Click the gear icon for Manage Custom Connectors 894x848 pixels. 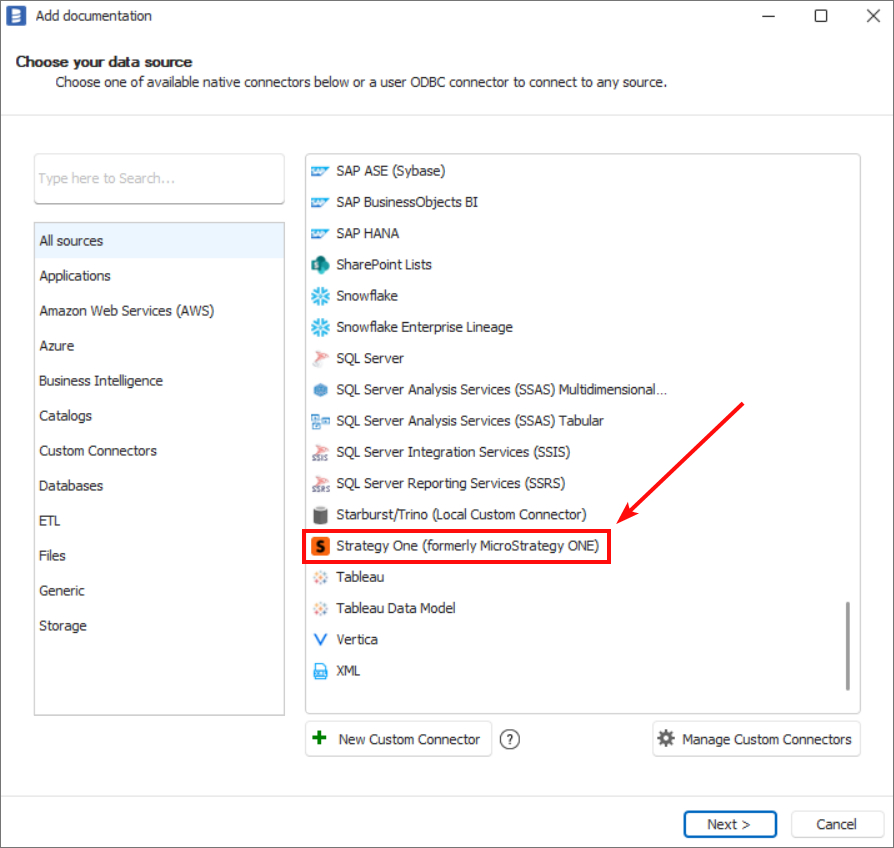click(x=665, y=739)
